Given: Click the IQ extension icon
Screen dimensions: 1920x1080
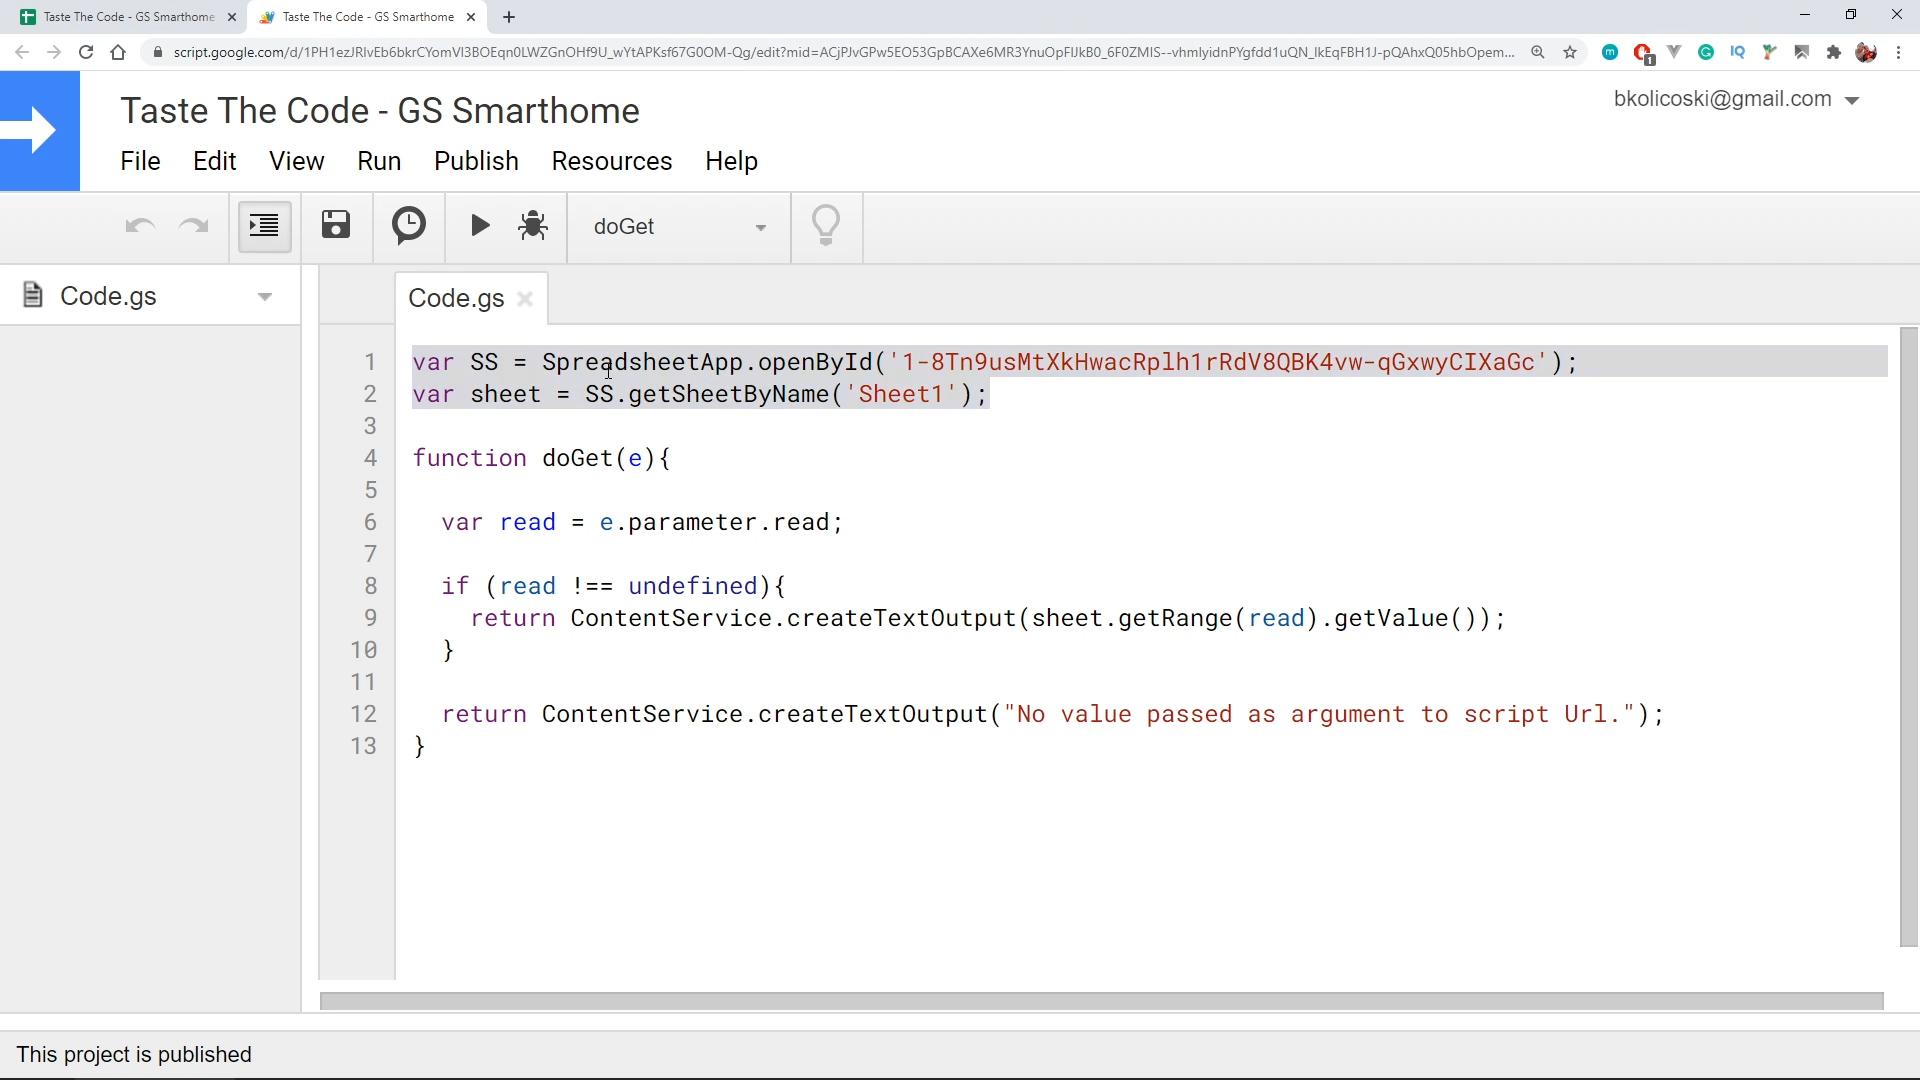Looking at the screenshot, I should (1738, 52).
